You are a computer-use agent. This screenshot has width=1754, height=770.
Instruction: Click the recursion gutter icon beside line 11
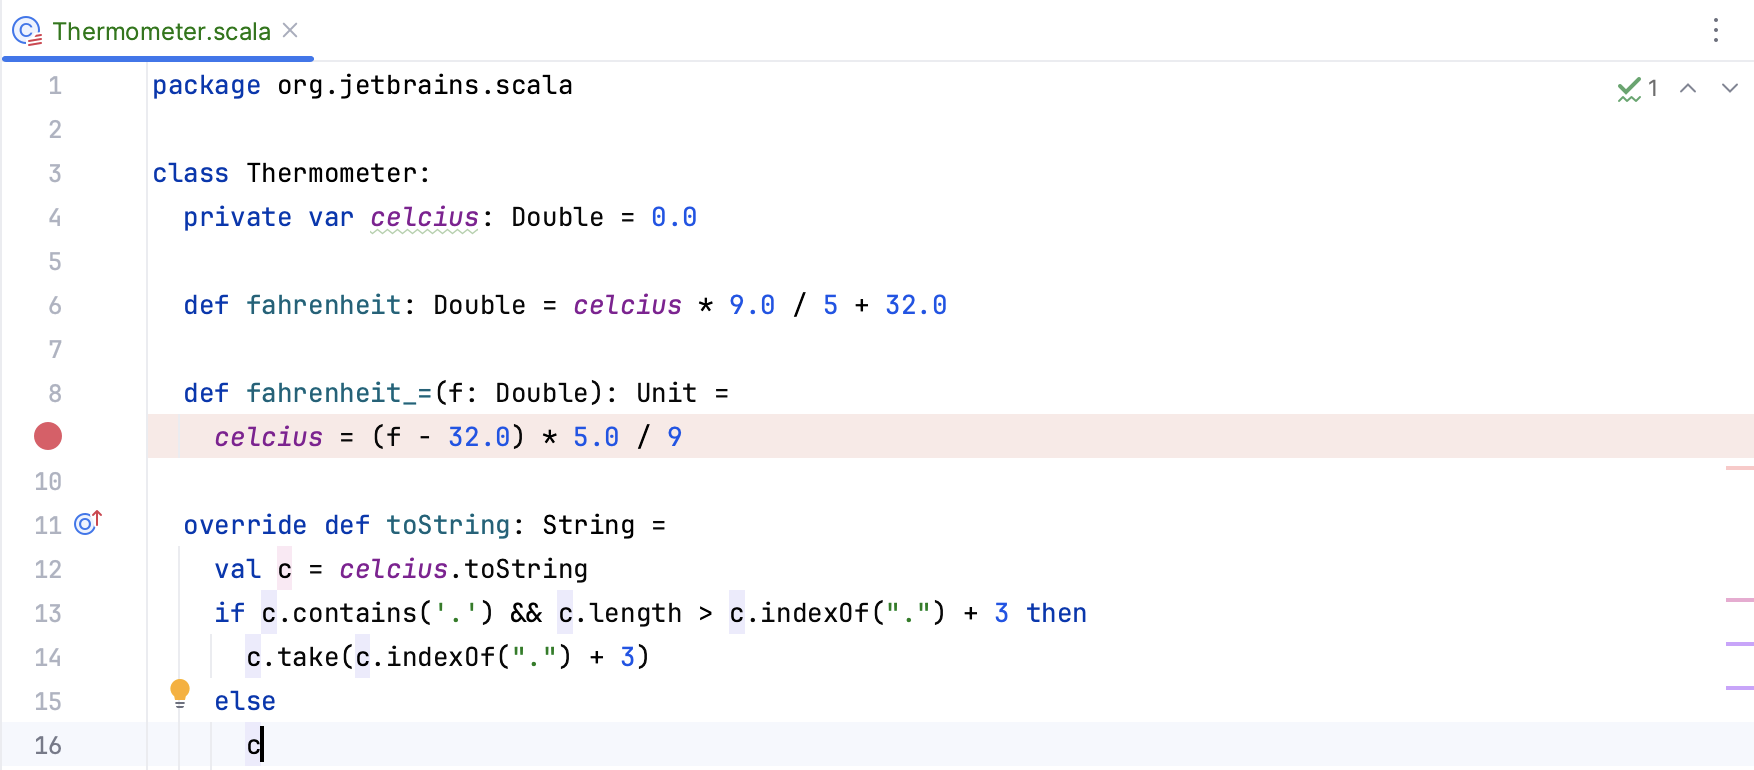[x=88, y=522]
